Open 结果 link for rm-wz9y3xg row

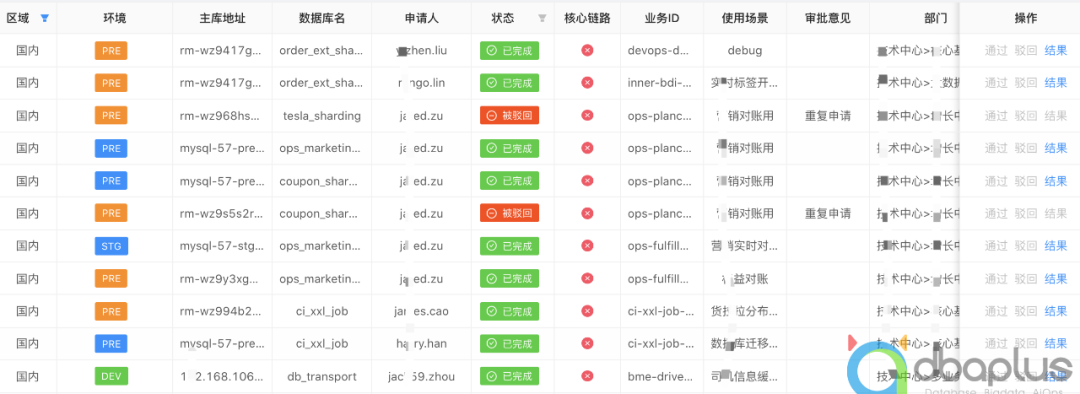[x=1056, y=279]
